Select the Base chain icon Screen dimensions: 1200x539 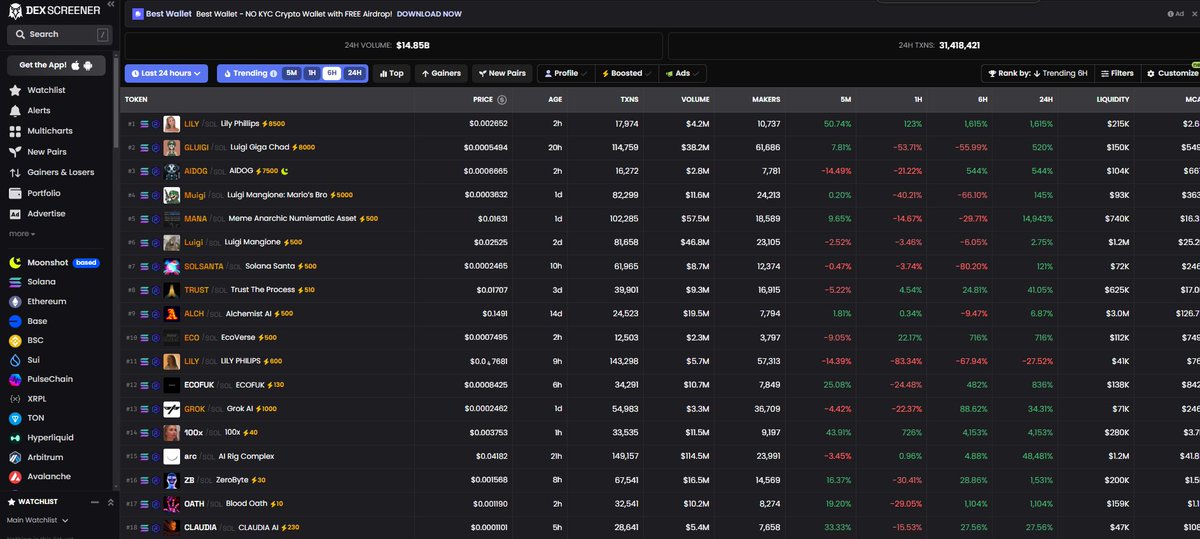pos(15,321)
